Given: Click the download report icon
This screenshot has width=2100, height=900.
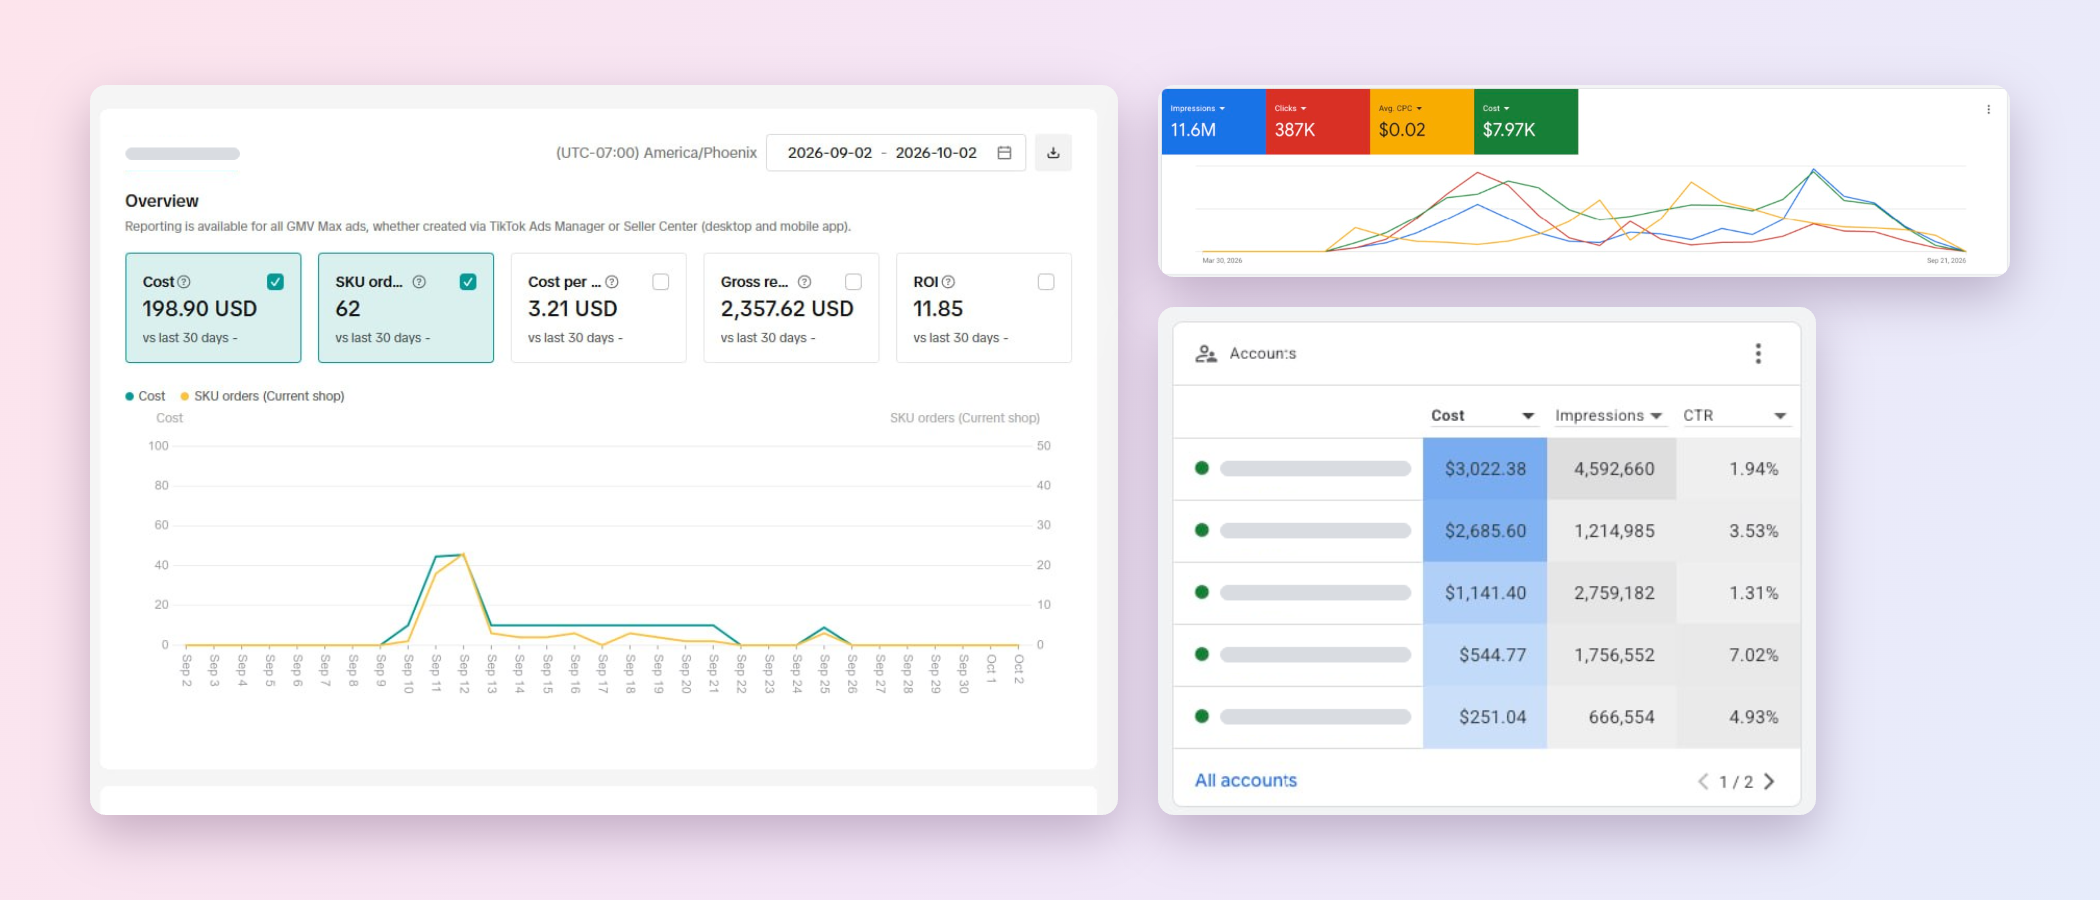Looking at the screenshot, I should tap(1053, 153).
